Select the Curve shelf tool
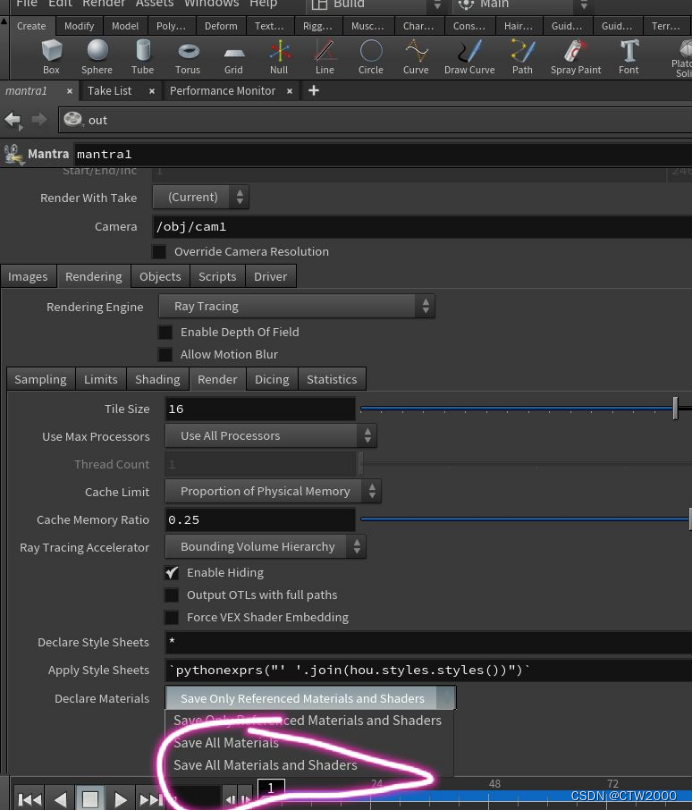693x811 pixels. pyautogui.click(x=416, y=57)
